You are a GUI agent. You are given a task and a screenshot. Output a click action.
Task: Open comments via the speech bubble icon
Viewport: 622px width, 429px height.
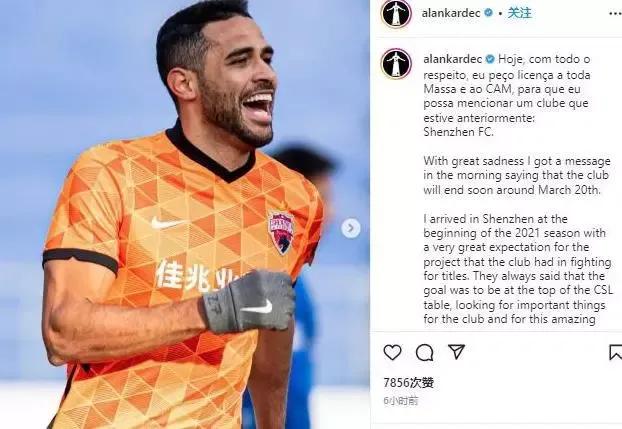[424, 352]
